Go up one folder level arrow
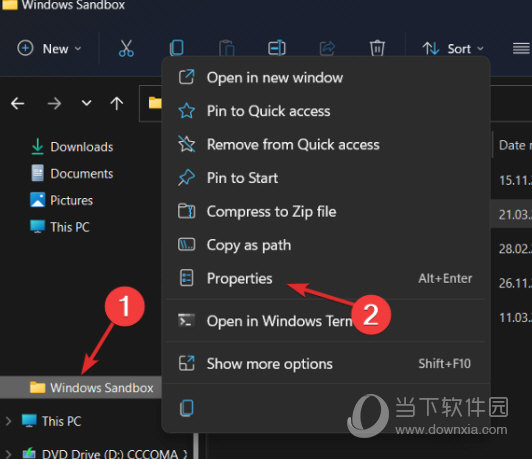 pyautogui.click(x=117, y=103)
